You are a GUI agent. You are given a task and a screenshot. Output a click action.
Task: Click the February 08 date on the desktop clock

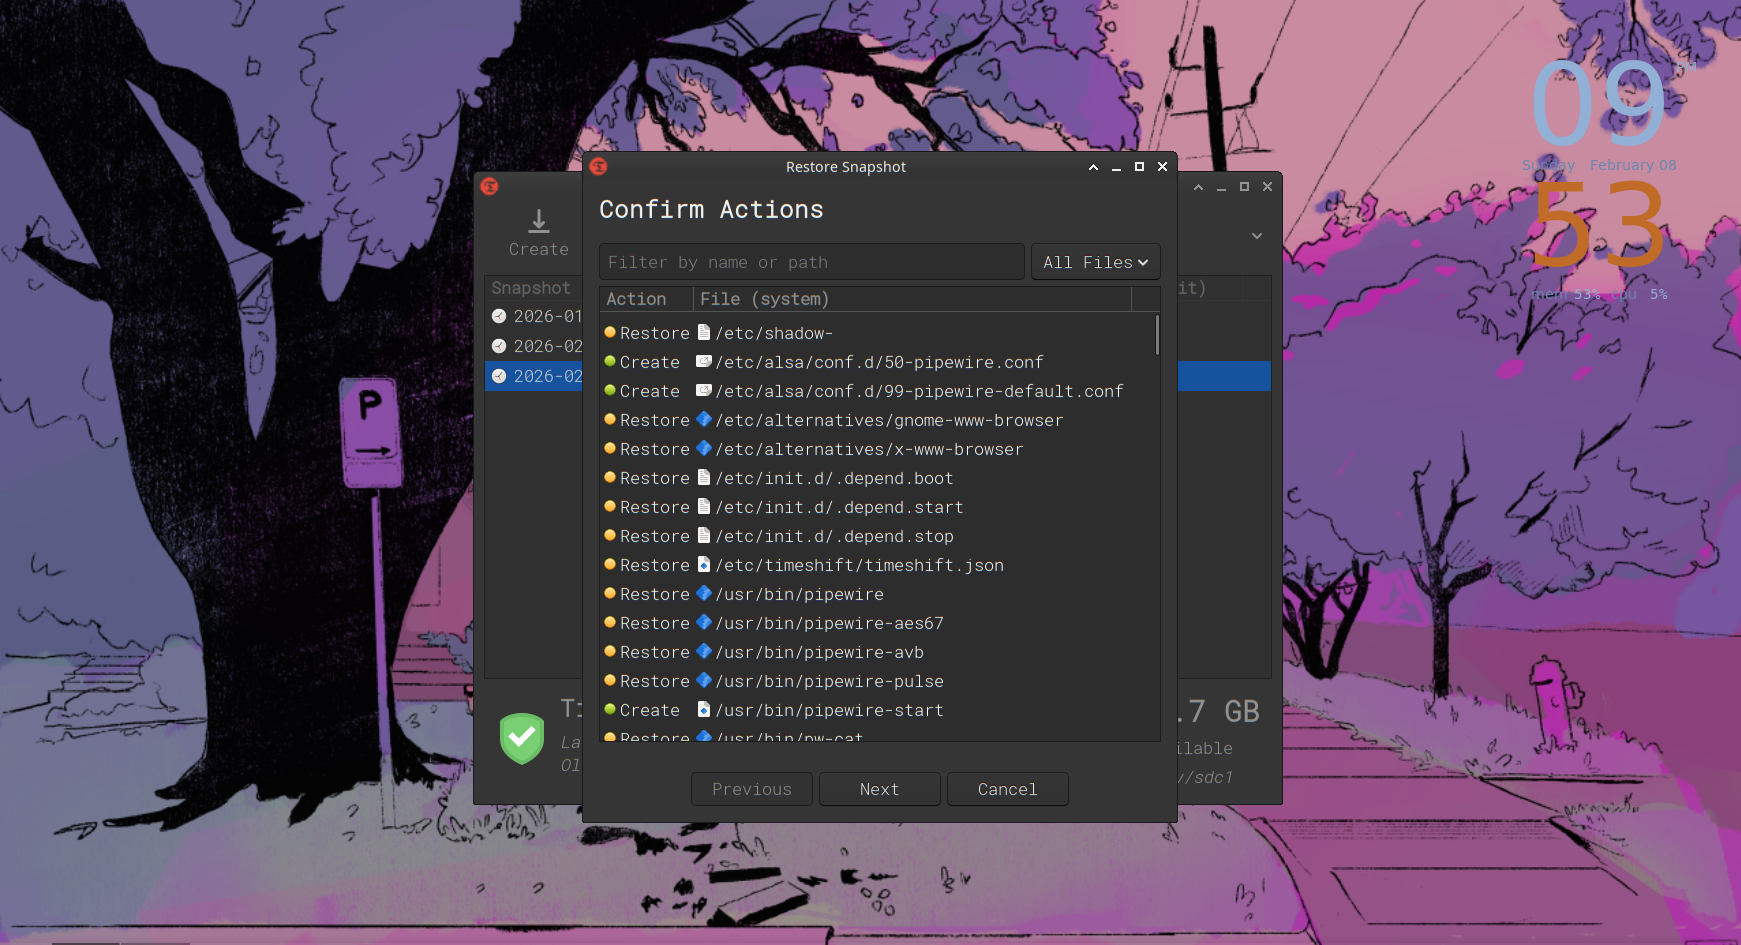(1633, 165)
